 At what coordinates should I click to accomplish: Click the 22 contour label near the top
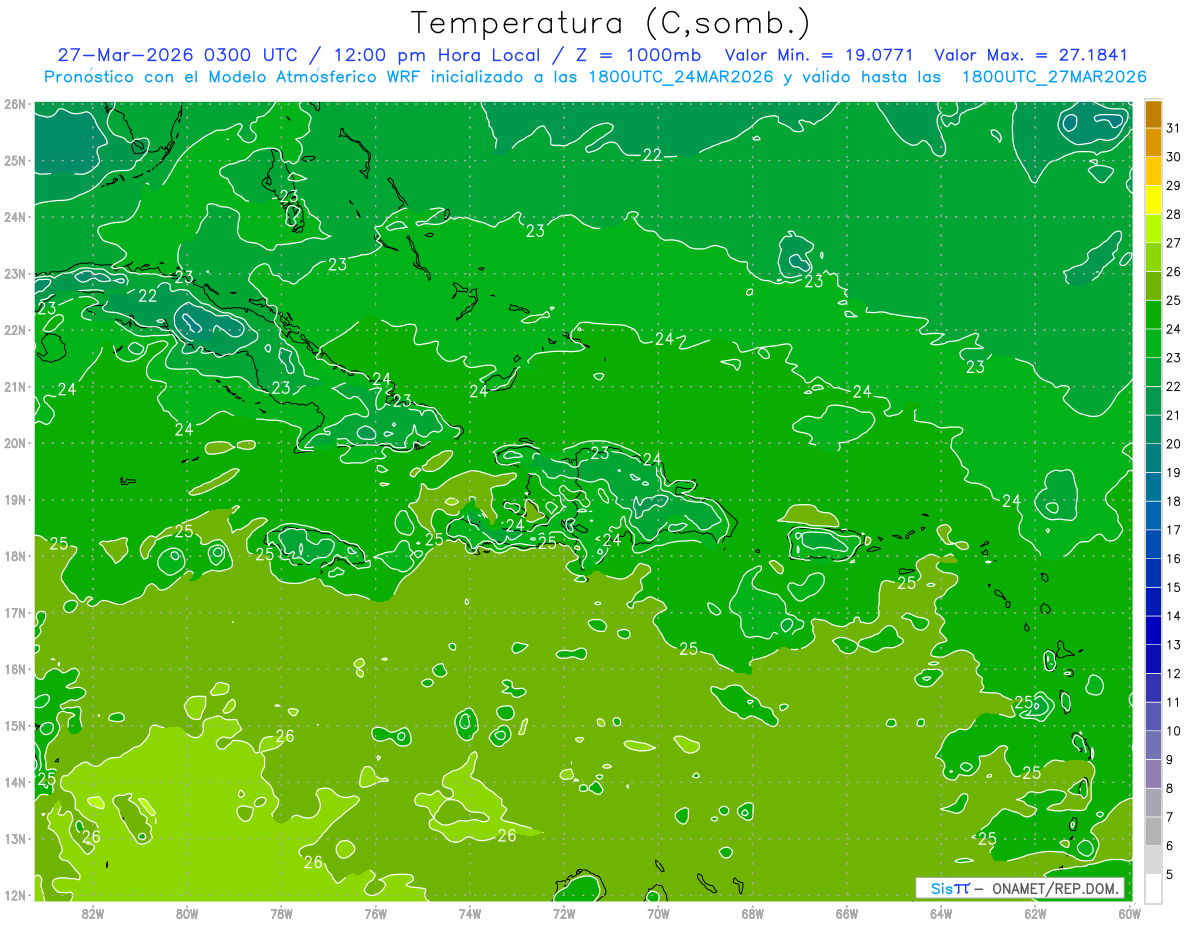652,155
